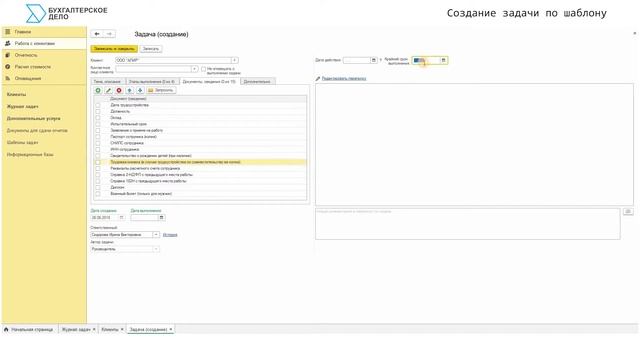Move selected document row up
Viewport: 640px width, 360px height.
tap(129, 90)
